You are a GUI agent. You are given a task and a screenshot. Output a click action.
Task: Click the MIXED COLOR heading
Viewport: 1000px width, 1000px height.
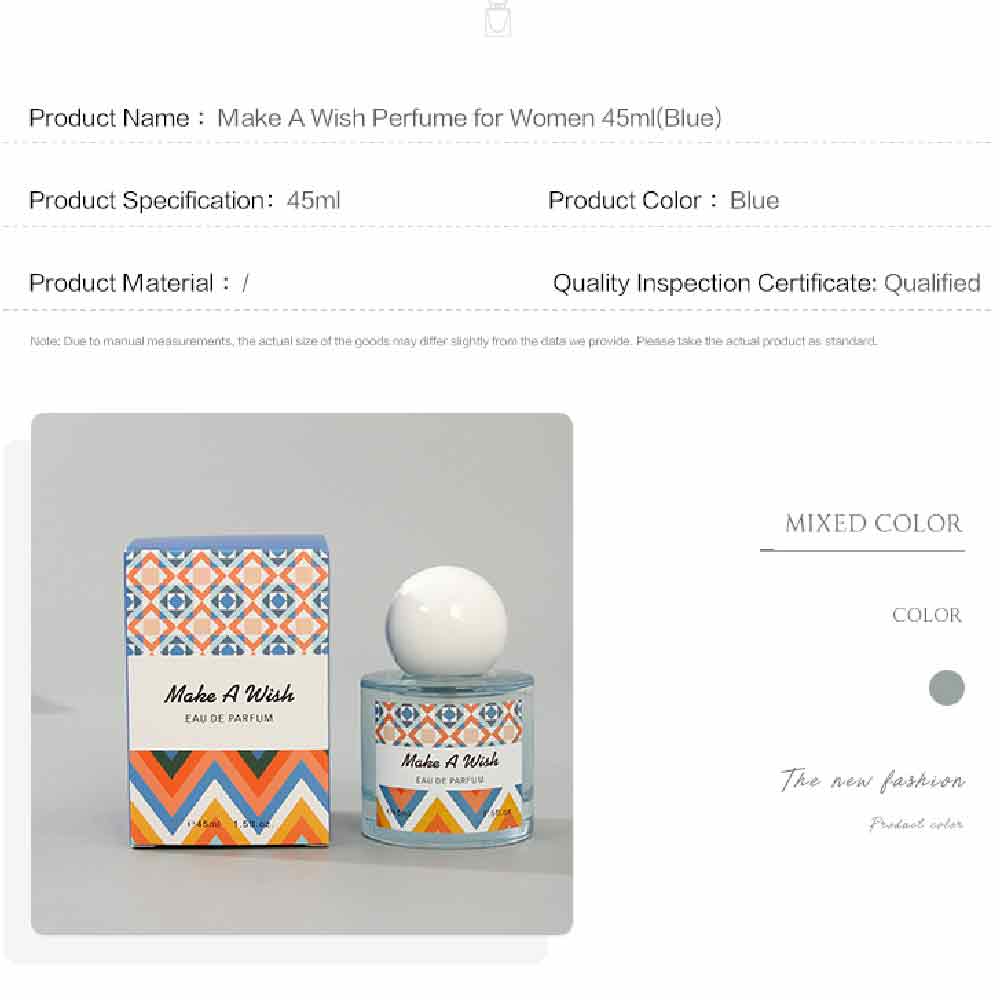[x=873, y=524]
